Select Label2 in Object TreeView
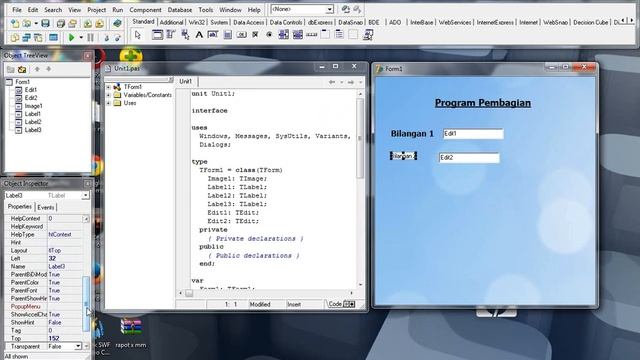This screenshot has height=360, width=640. point(33,122)
